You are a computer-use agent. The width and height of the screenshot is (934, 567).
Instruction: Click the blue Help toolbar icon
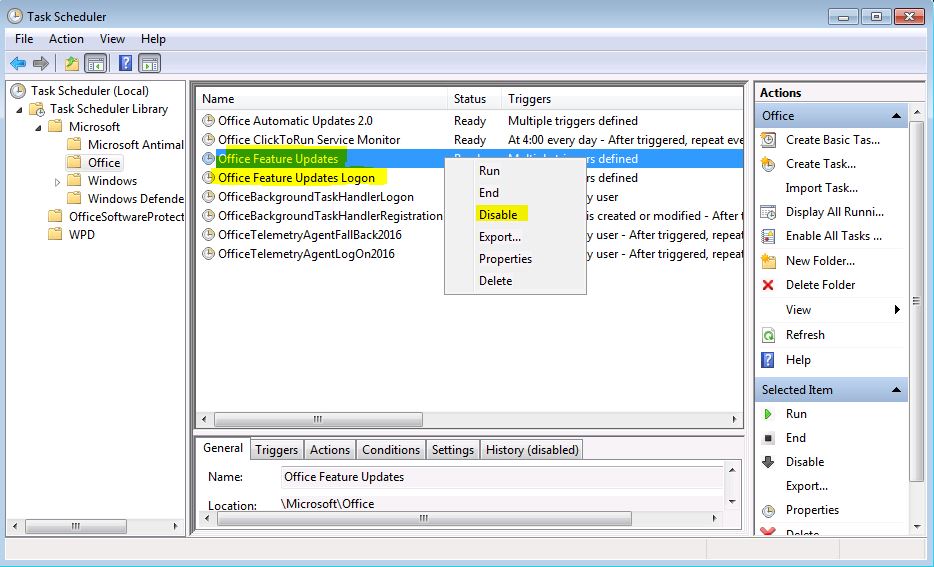click(x=125, y=63)
